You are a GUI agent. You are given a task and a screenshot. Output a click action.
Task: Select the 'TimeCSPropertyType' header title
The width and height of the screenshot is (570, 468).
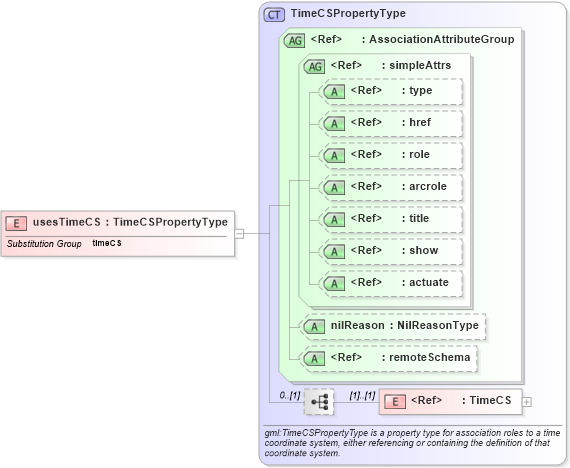[x=348, y=13]
